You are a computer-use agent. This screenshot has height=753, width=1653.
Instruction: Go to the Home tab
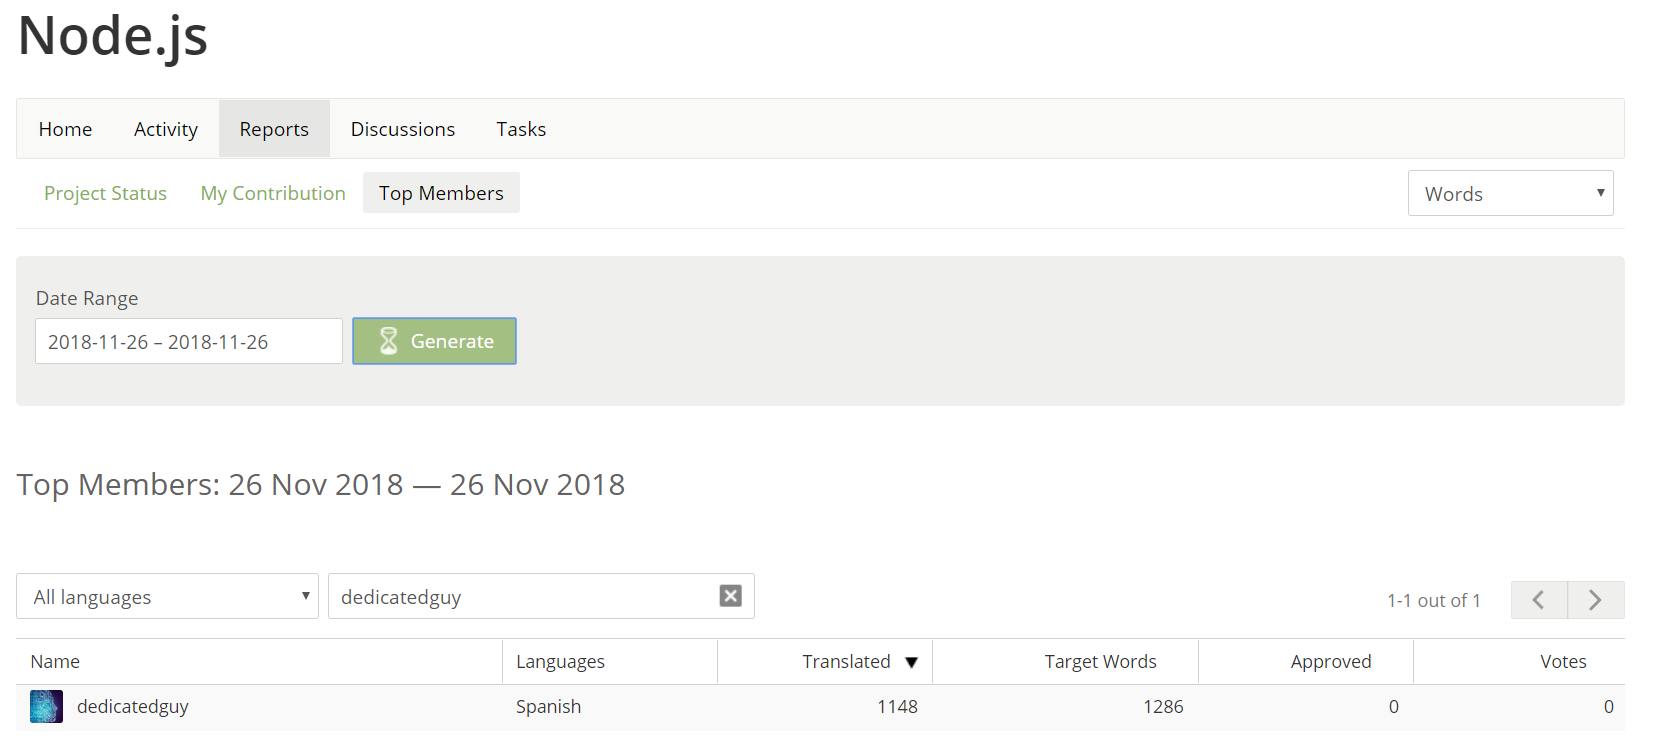click(x=65, y=129)
